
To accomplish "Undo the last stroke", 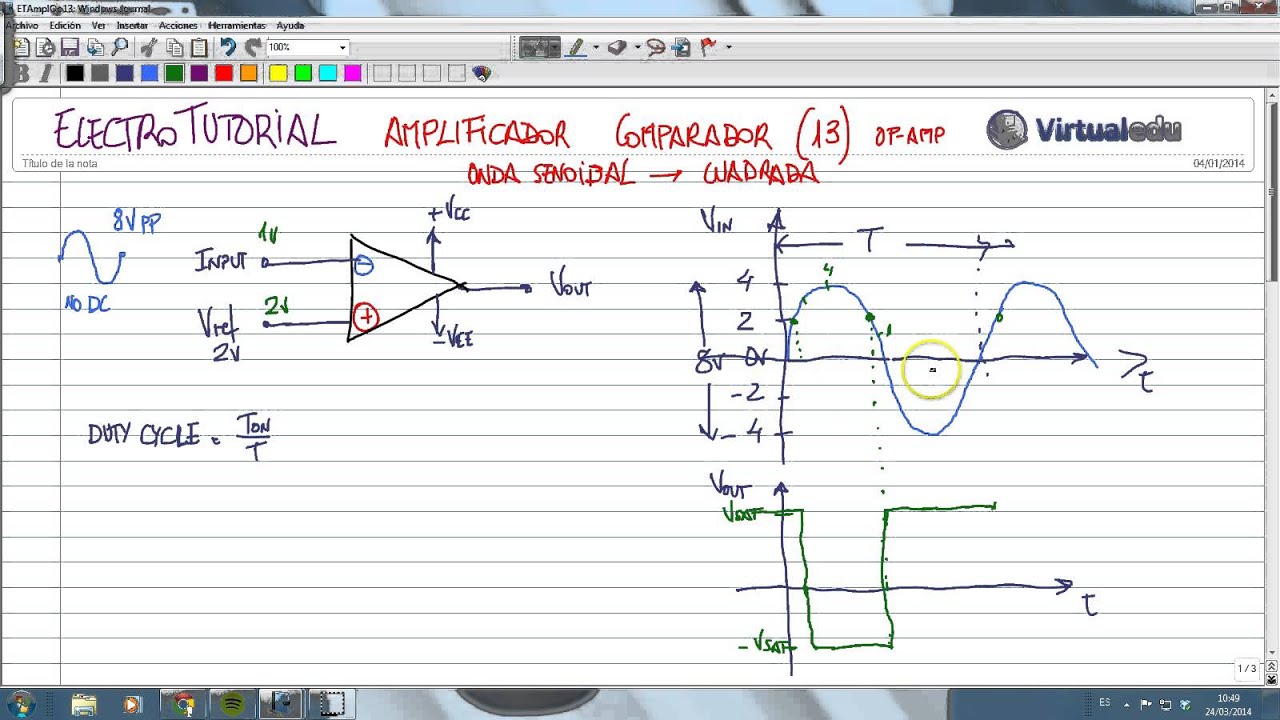I will 228,47.
